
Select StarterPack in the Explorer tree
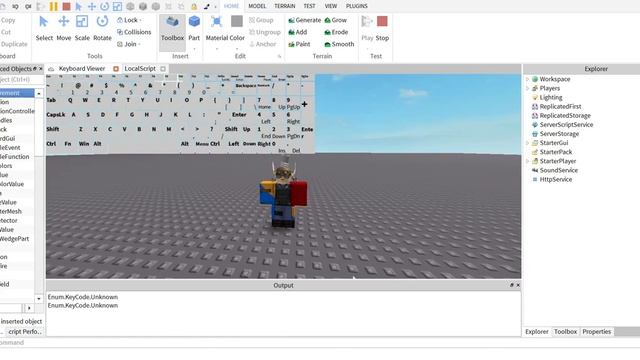coord(552,152)
